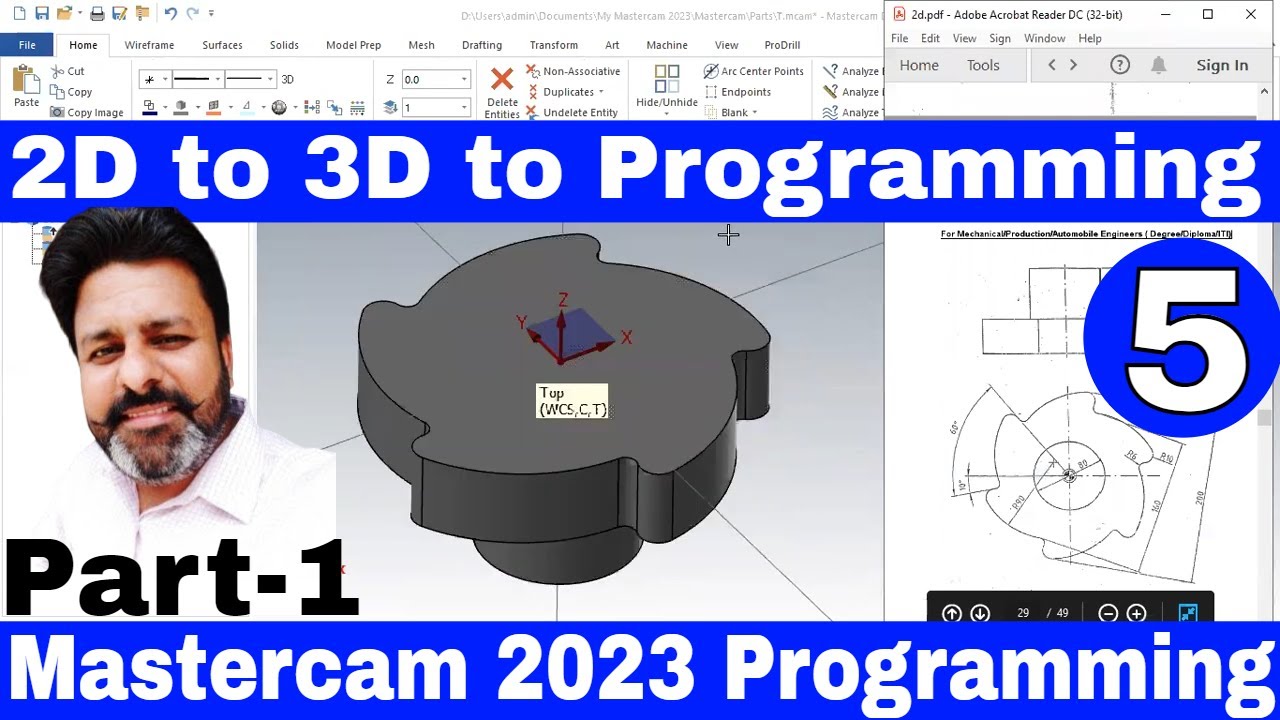Click the levels stack icon

point(390,107)
